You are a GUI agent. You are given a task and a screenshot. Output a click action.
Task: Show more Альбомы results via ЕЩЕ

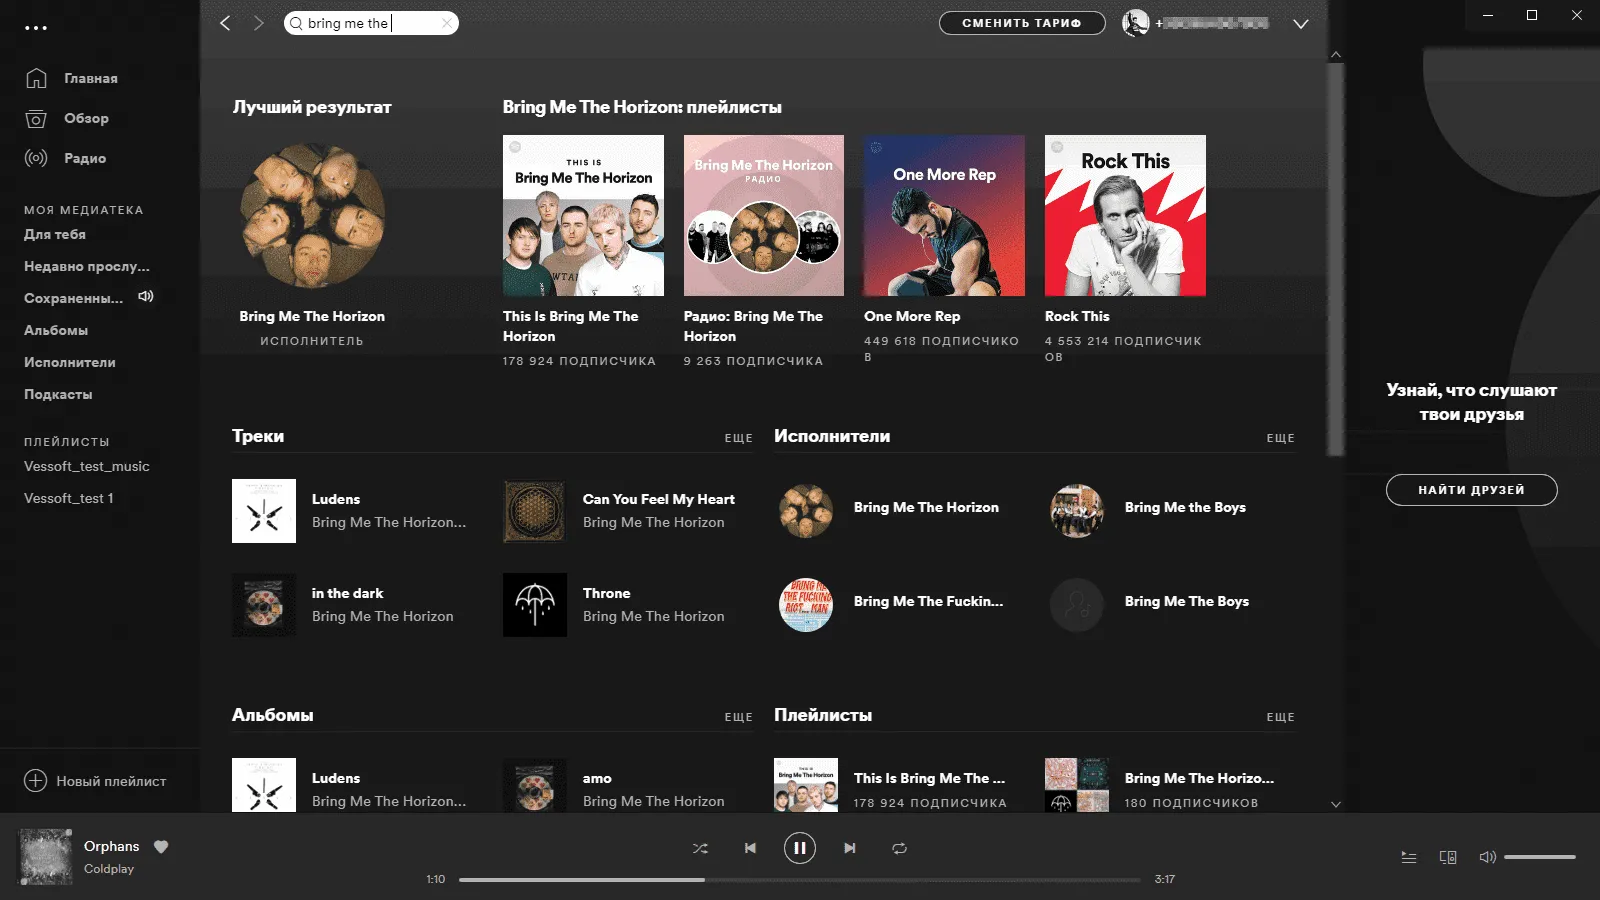coord(739,717)
